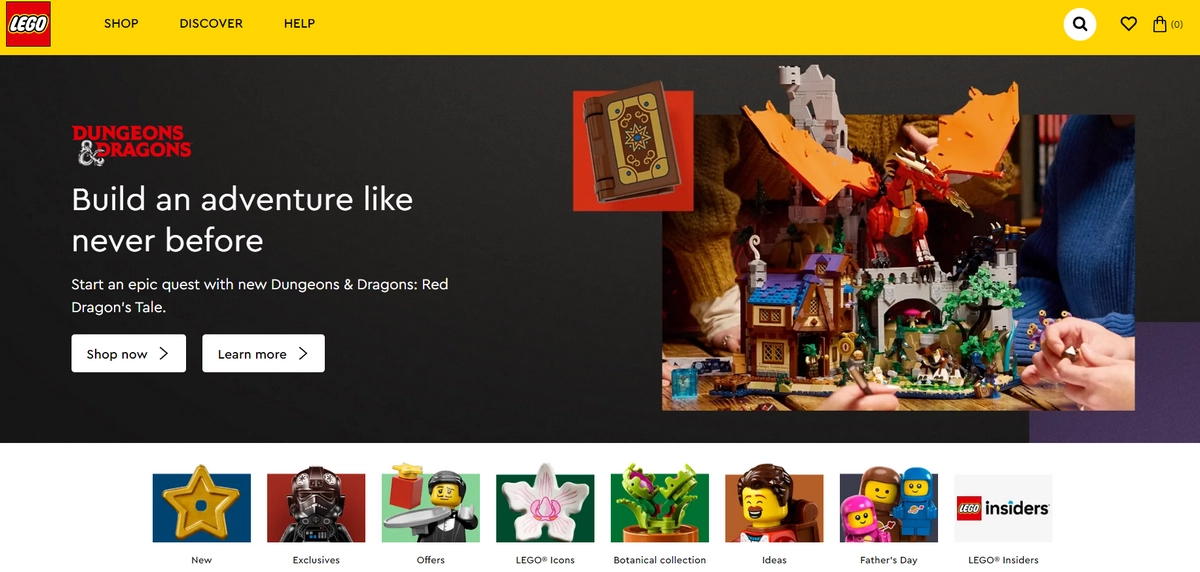The image size is (1200, 572).
Task: Click the Shop now button
Action: 129,353
